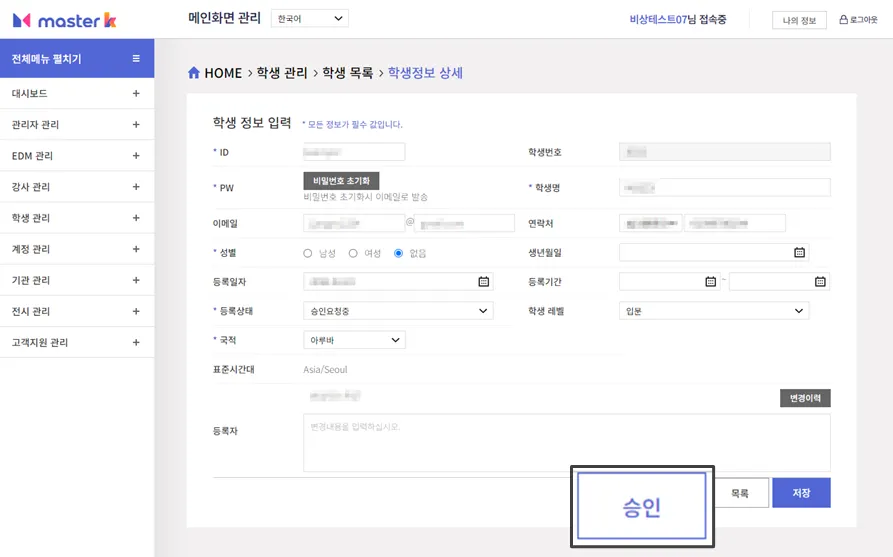Click the 변경이력 button
This screenshot has height=557, width=893.
[x=805, y=398]
